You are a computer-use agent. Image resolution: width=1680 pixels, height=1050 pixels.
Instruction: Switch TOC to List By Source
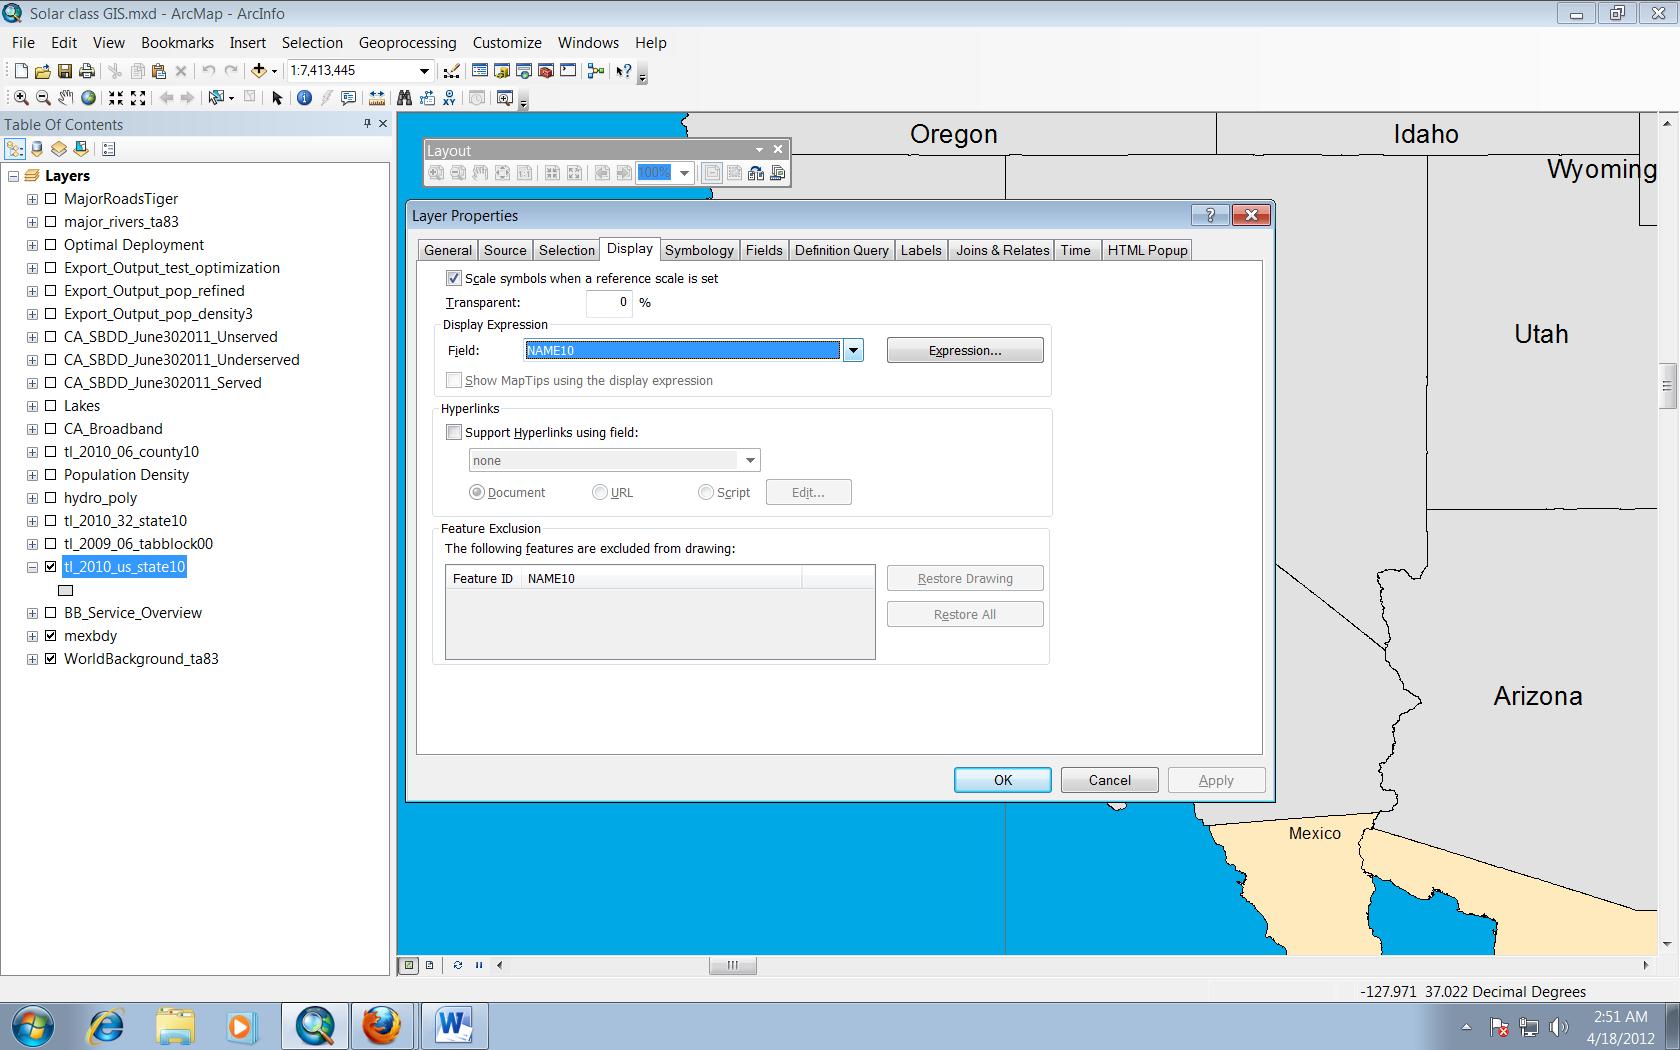[x=37, y=149]
